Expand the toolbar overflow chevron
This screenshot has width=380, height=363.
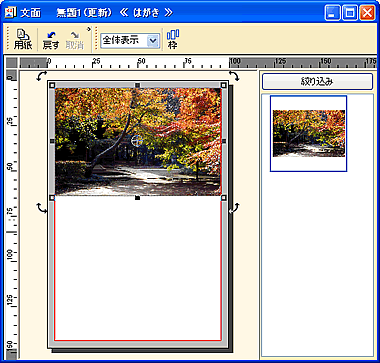coord(89,29)
